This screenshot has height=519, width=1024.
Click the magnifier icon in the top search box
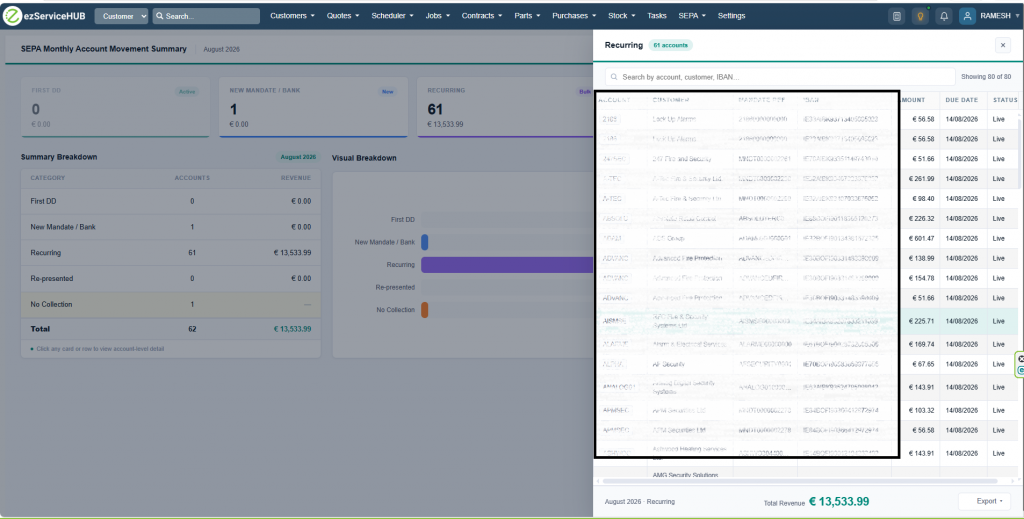[x=160, y=16]
